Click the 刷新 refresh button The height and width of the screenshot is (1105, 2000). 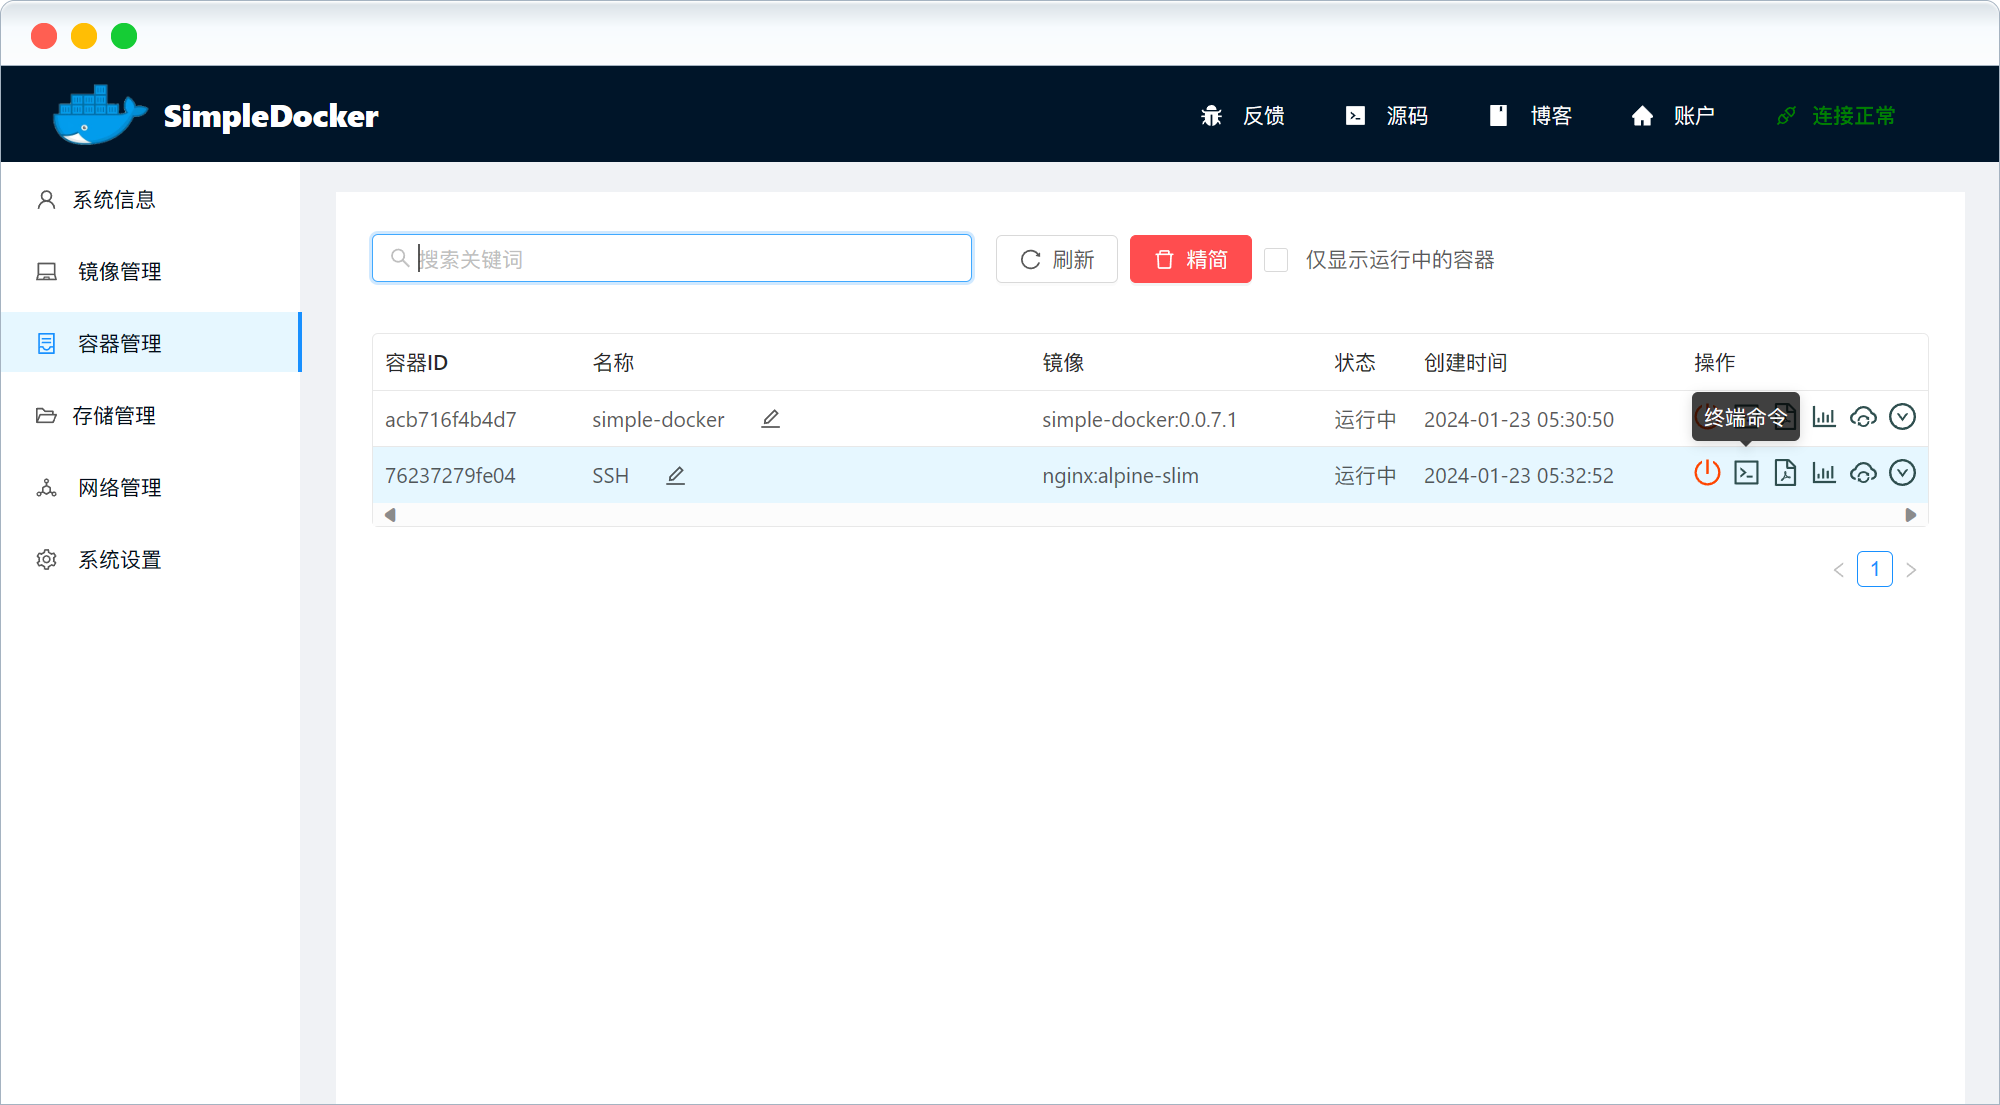point(1056,260)
